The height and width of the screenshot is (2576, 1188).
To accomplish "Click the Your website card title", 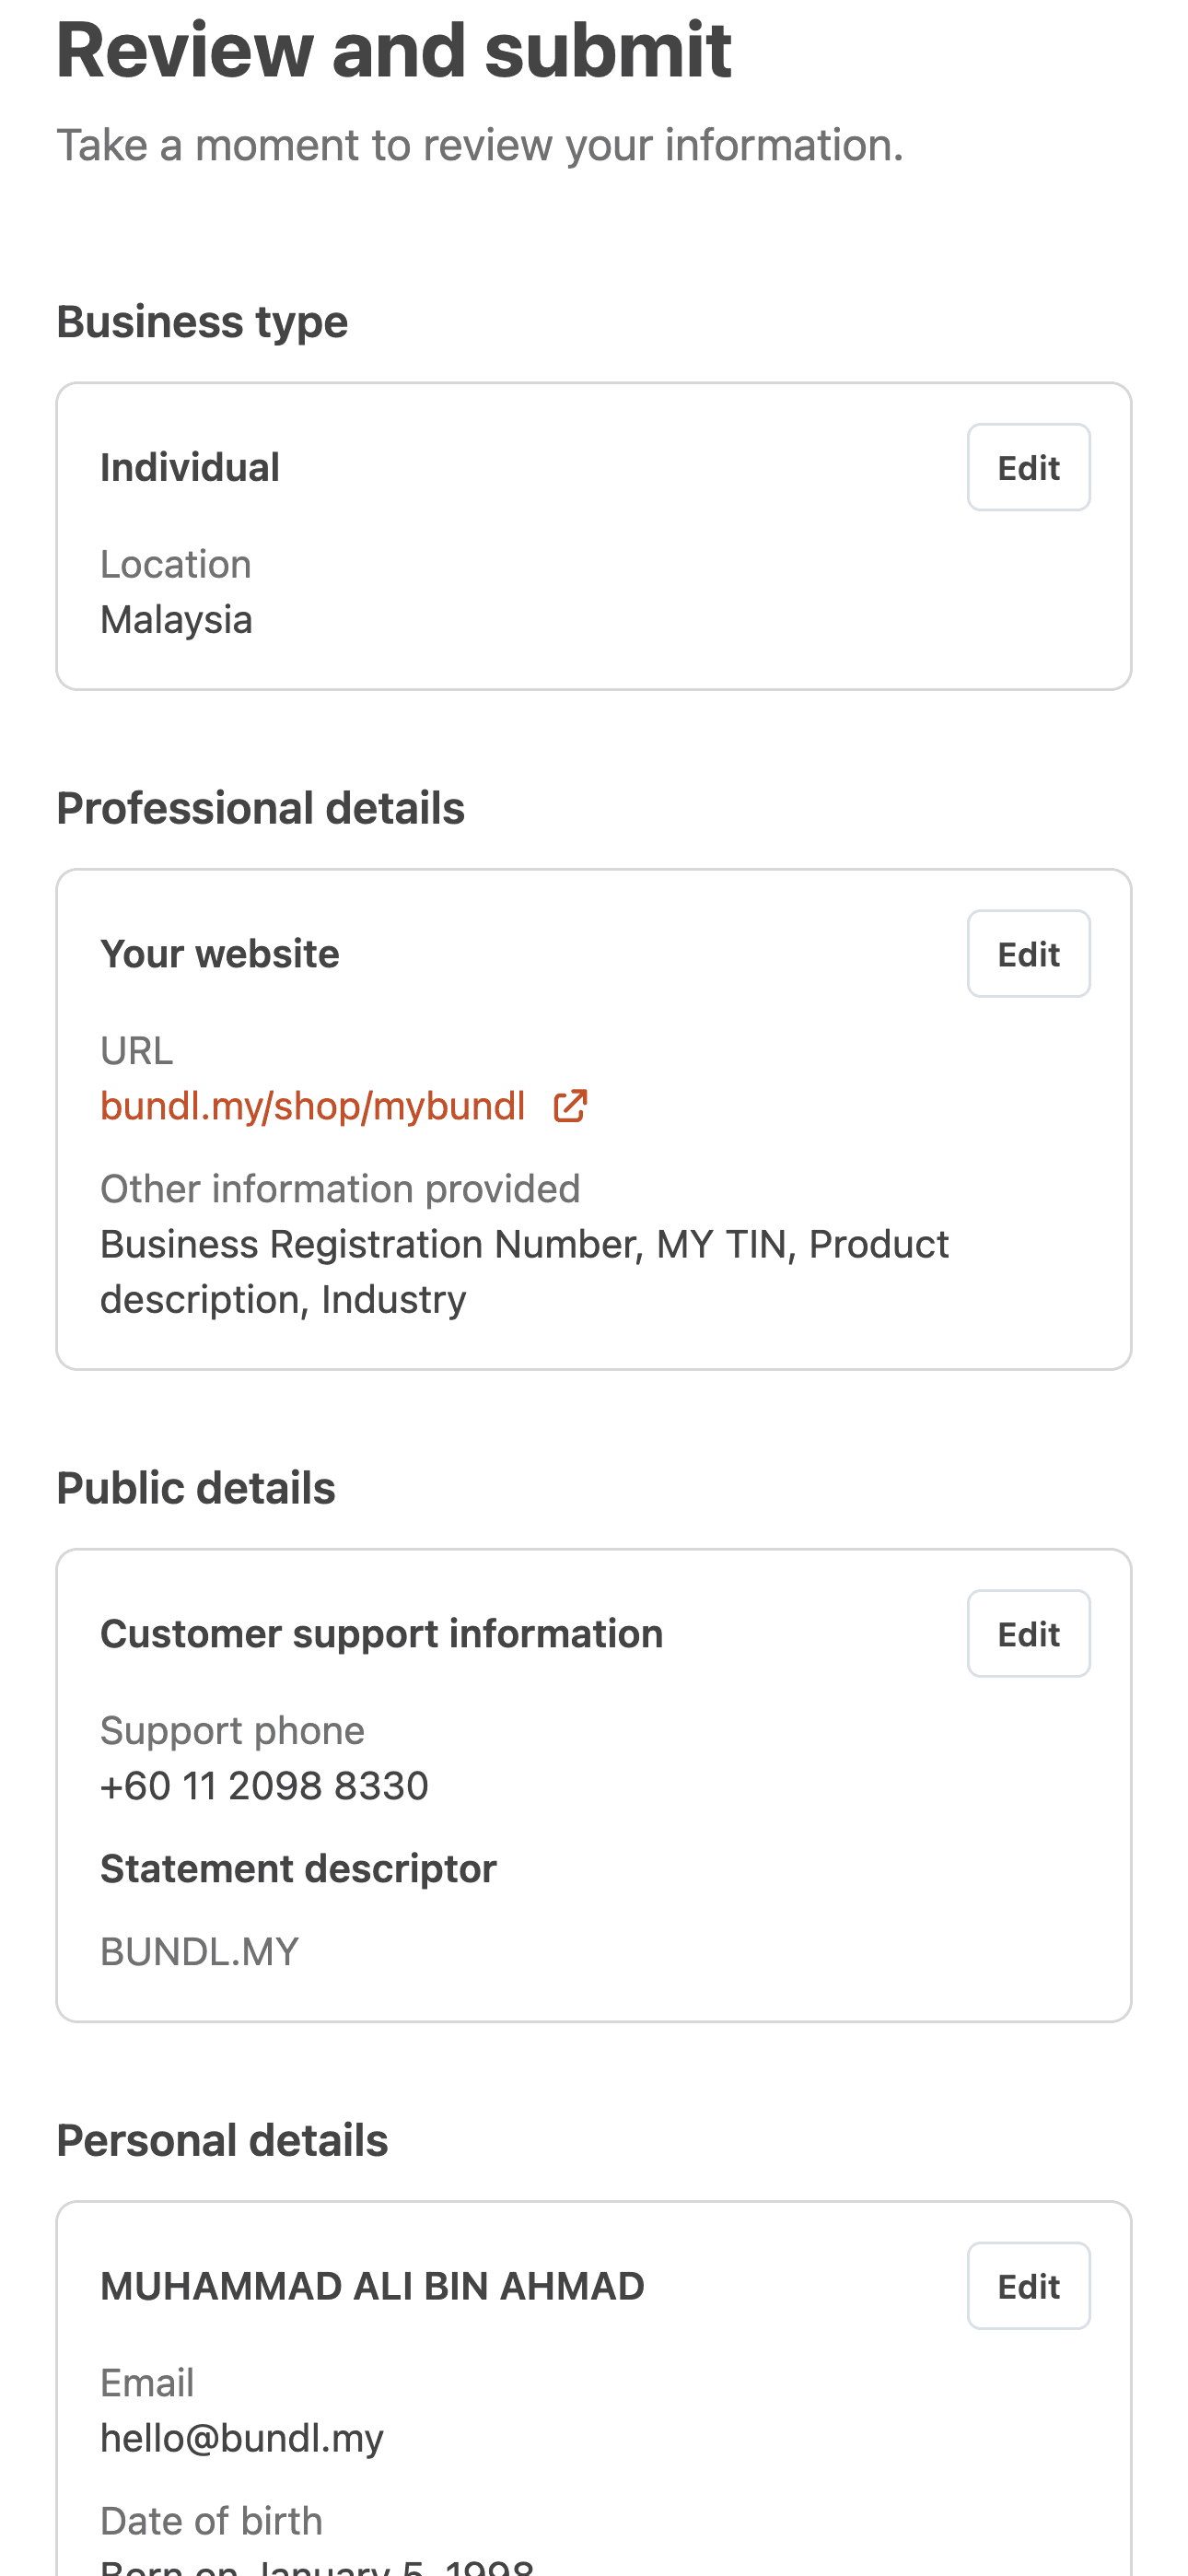I will 220,954.
